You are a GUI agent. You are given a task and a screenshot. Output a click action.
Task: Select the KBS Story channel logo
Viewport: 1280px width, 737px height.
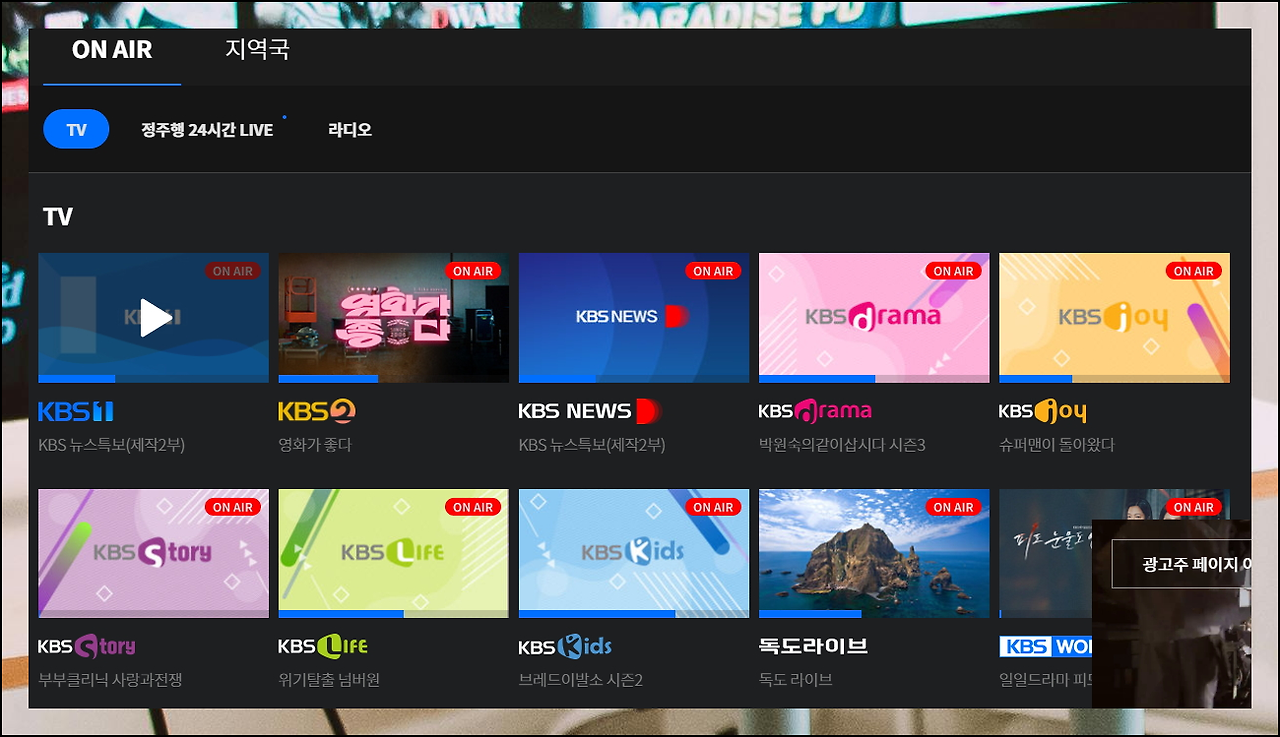(x=87, y=647)
